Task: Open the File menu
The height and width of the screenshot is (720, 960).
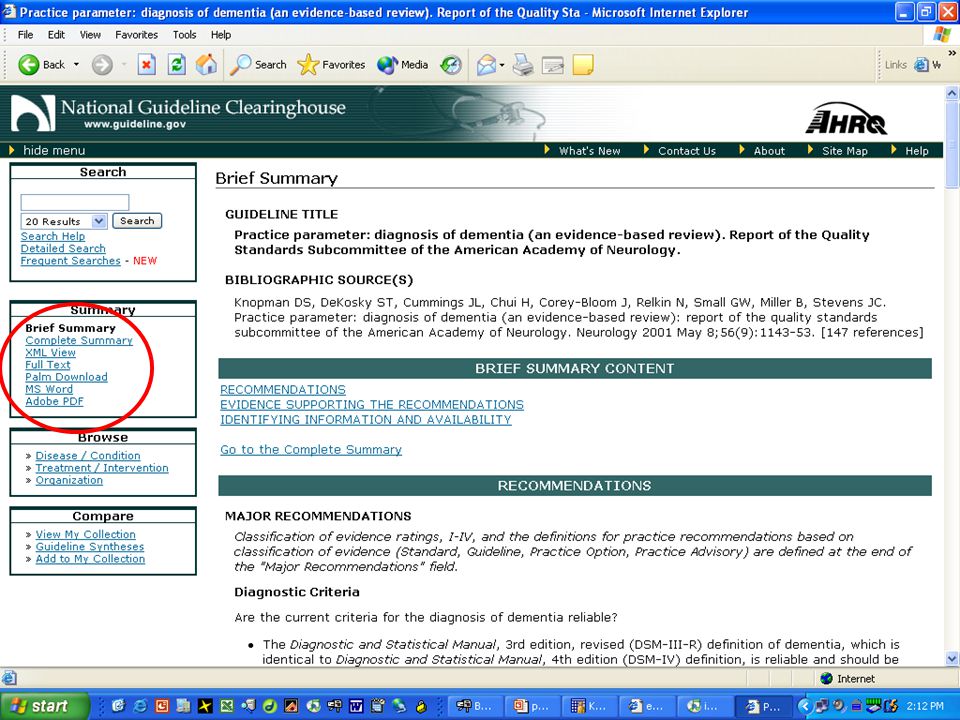Action: tap(25, 35)
